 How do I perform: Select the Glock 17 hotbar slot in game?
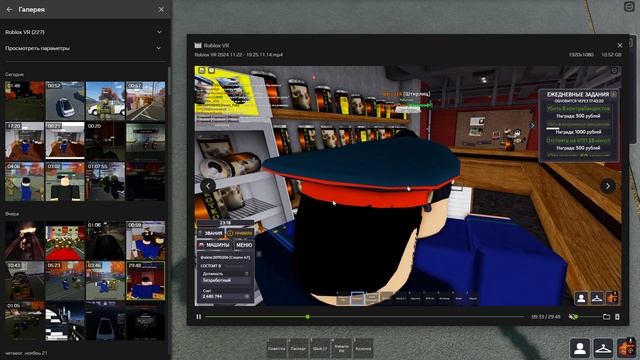pyautogui.click(x=320, y=349)
